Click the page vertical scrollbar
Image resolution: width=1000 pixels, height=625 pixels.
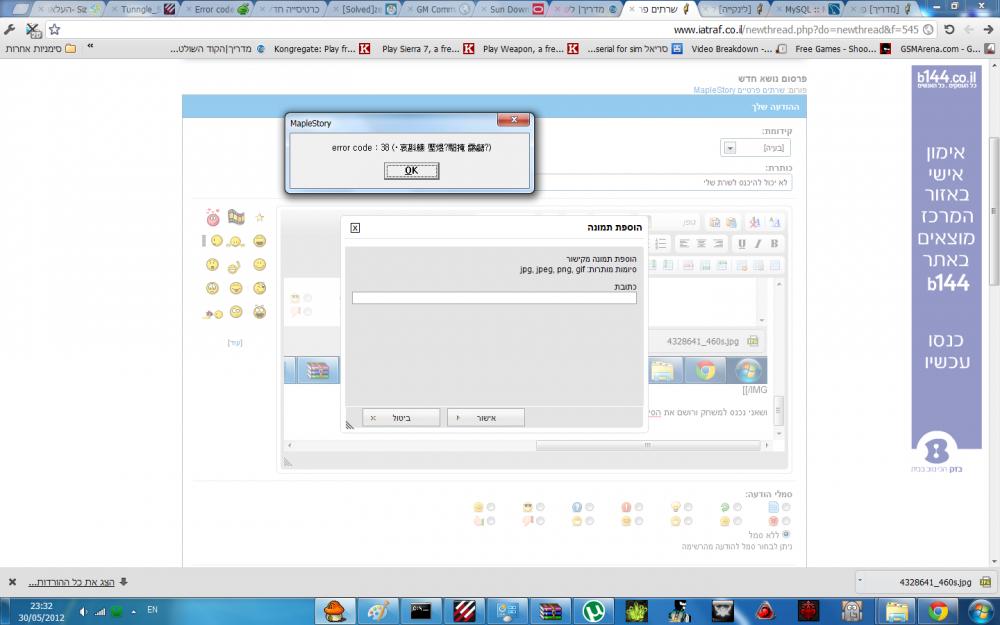pos(994,210)
